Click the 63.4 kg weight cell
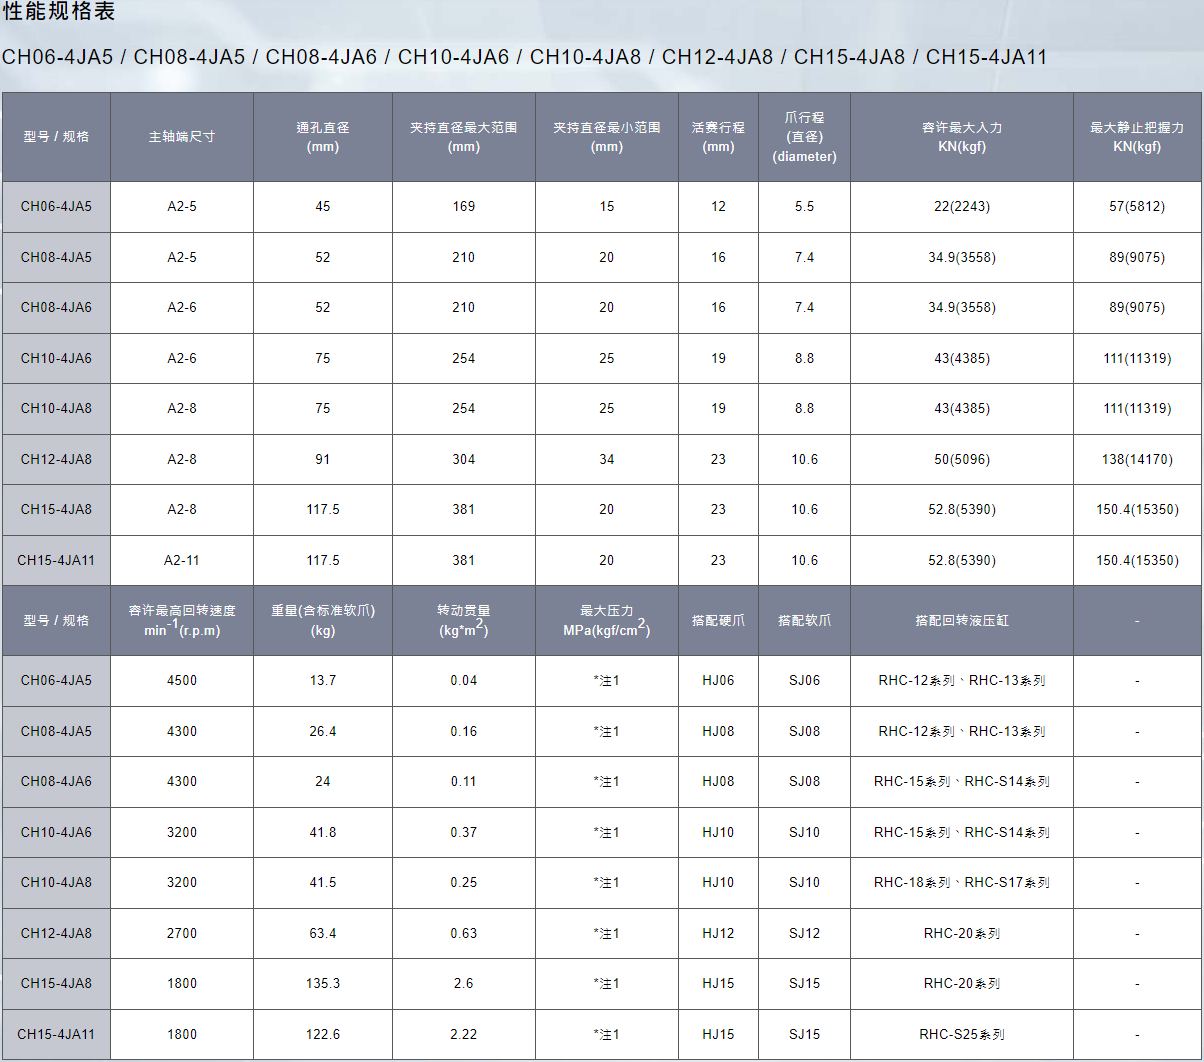This screenshot has width=1204, height=1062. [323, 934]
